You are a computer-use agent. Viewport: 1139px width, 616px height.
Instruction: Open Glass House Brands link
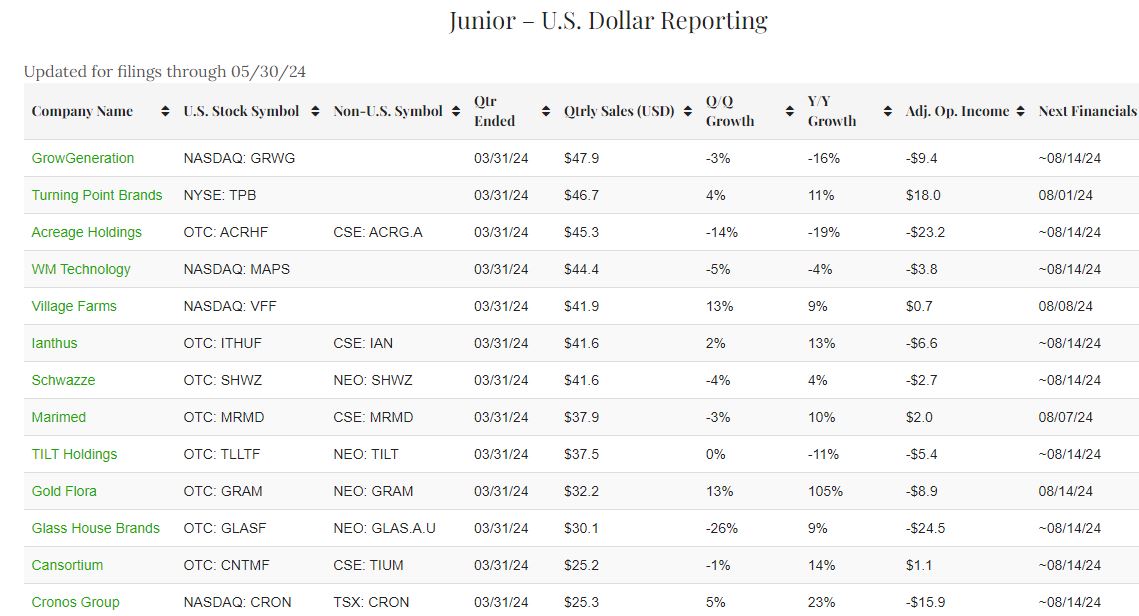(x=96, y=528)
